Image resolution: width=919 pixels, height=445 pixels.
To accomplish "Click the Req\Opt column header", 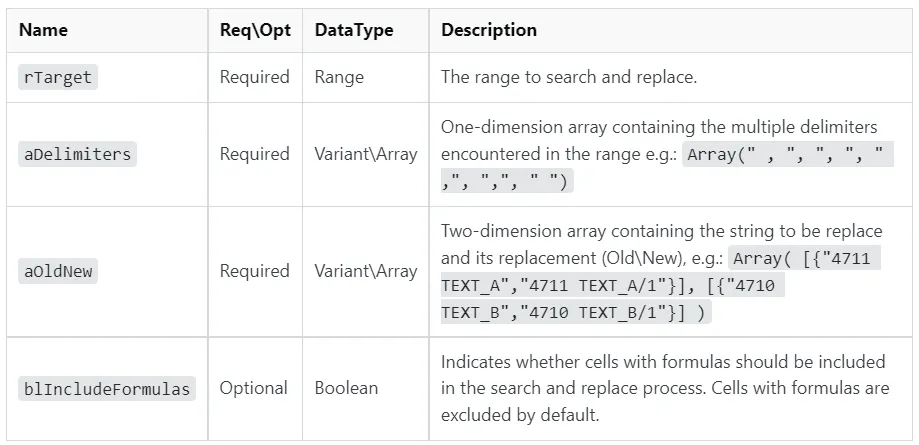I will (255, 30).
